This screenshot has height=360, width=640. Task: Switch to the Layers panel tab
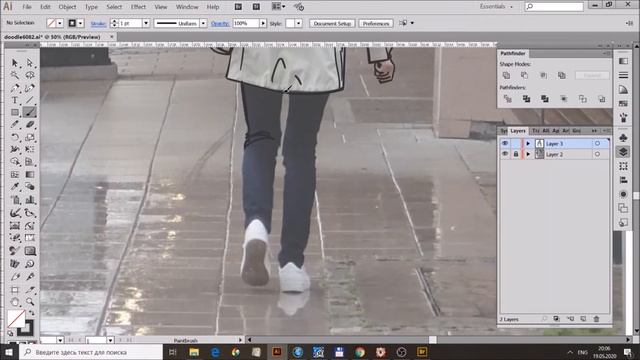518,131
